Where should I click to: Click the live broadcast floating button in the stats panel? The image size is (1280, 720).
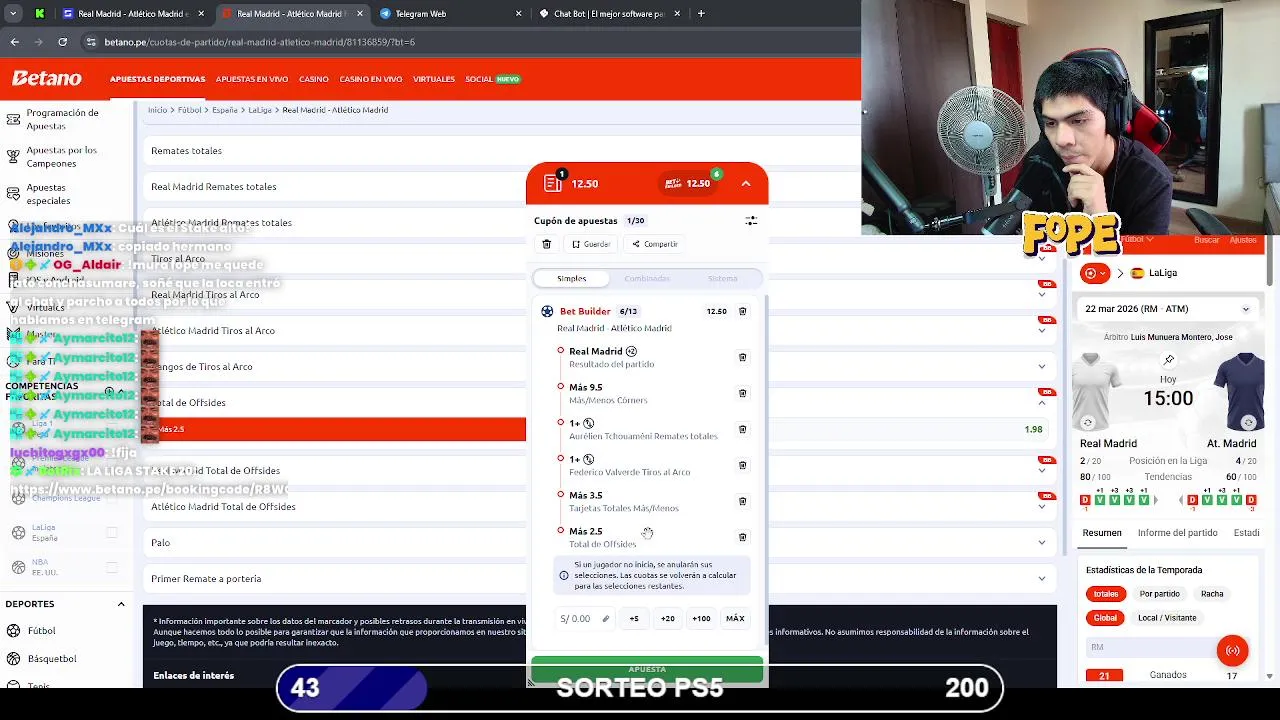click(1233, 651)
